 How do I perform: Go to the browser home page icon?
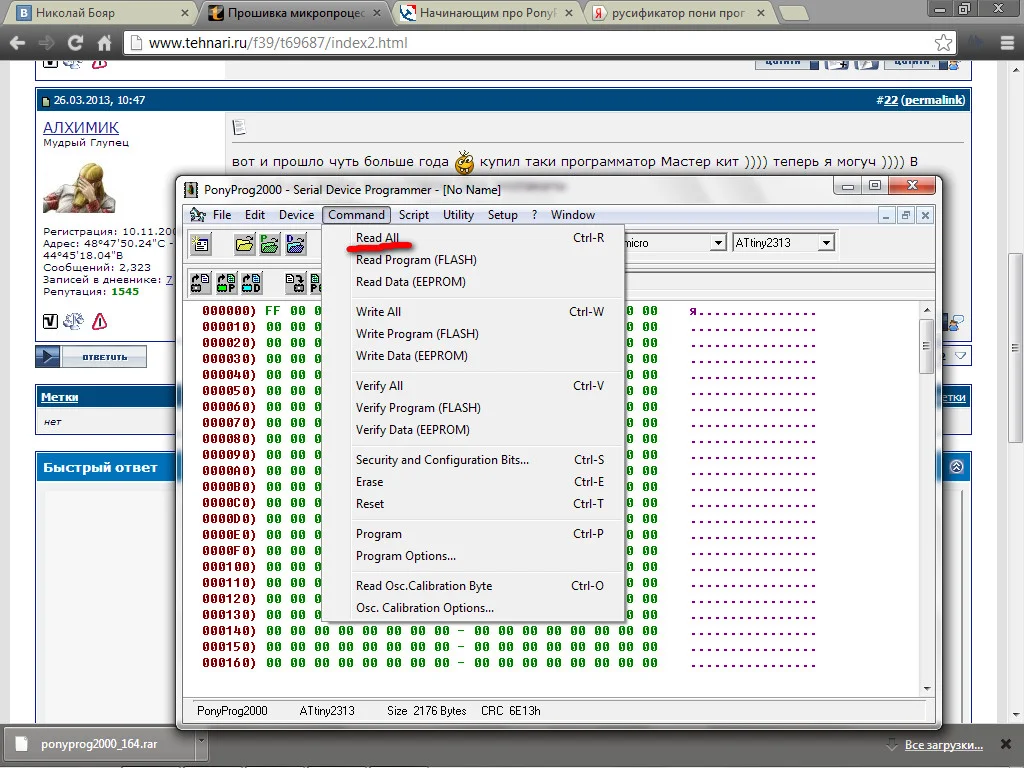(104, 43)
